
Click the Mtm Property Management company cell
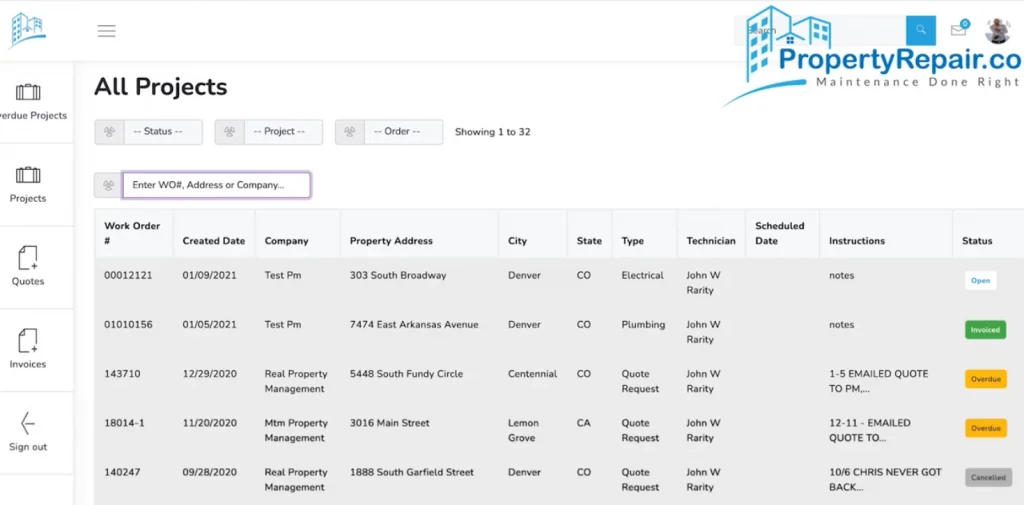pos(296,431)
